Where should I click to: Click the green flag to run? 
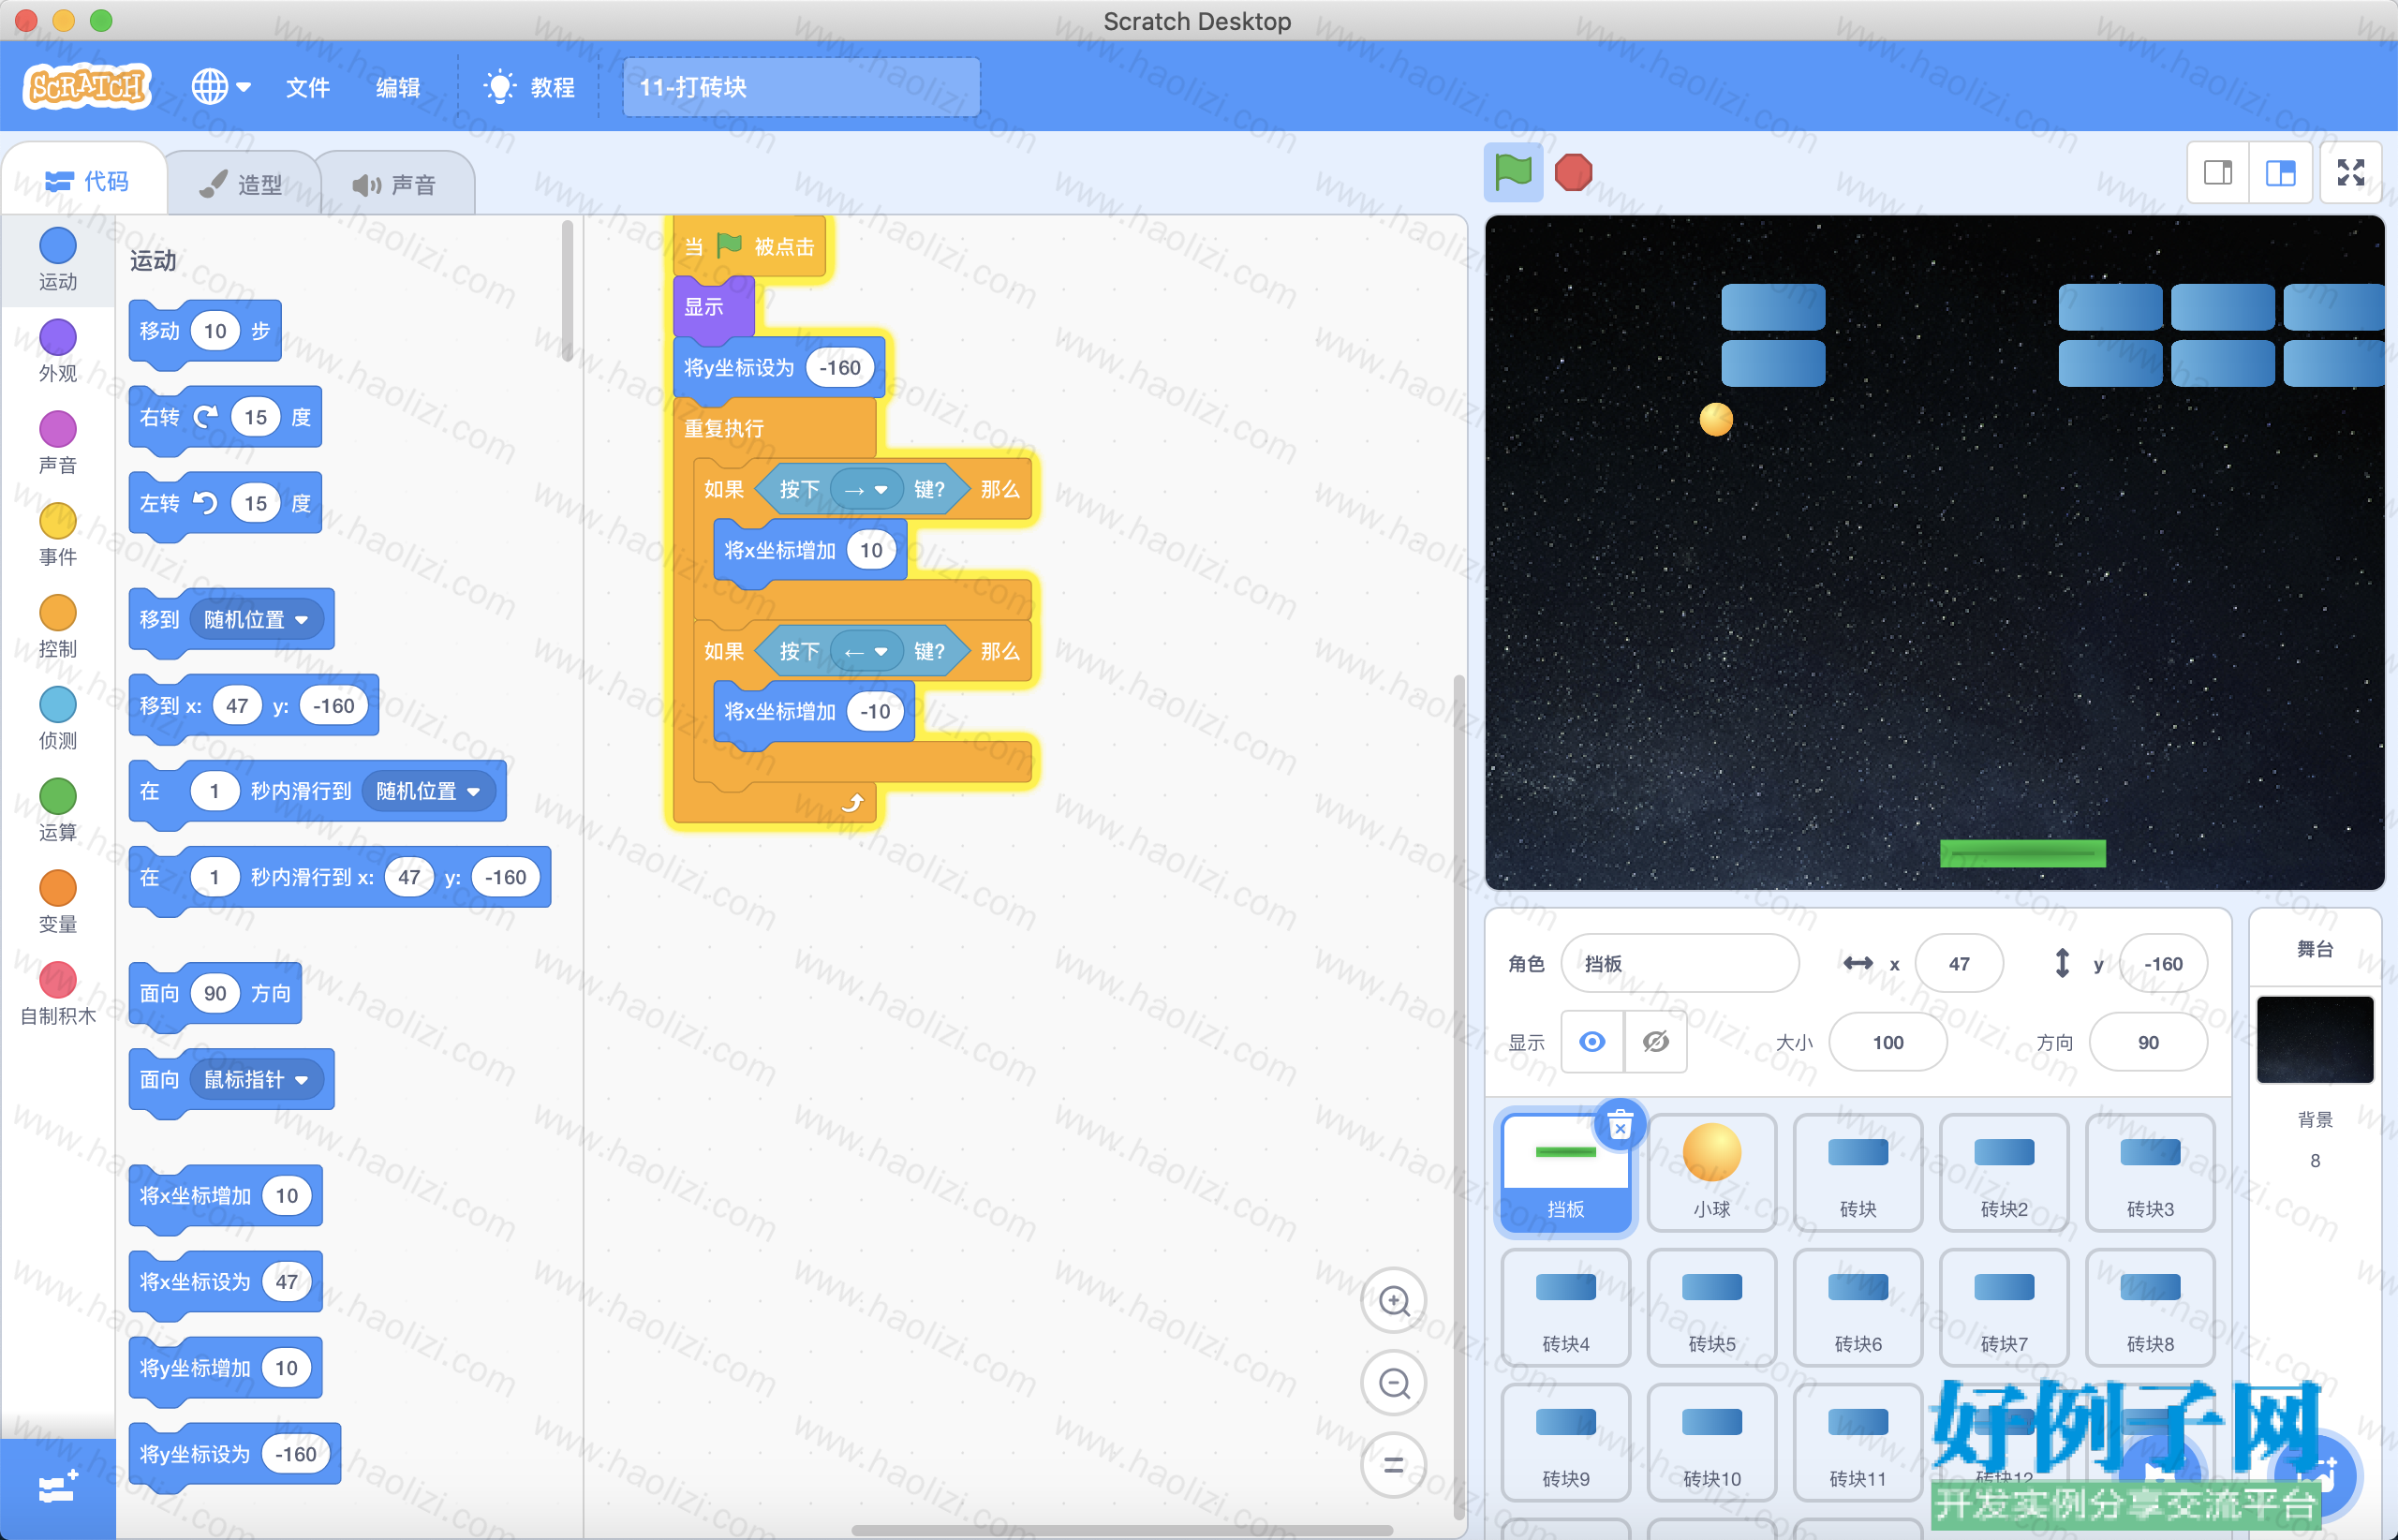(1512, 172)
